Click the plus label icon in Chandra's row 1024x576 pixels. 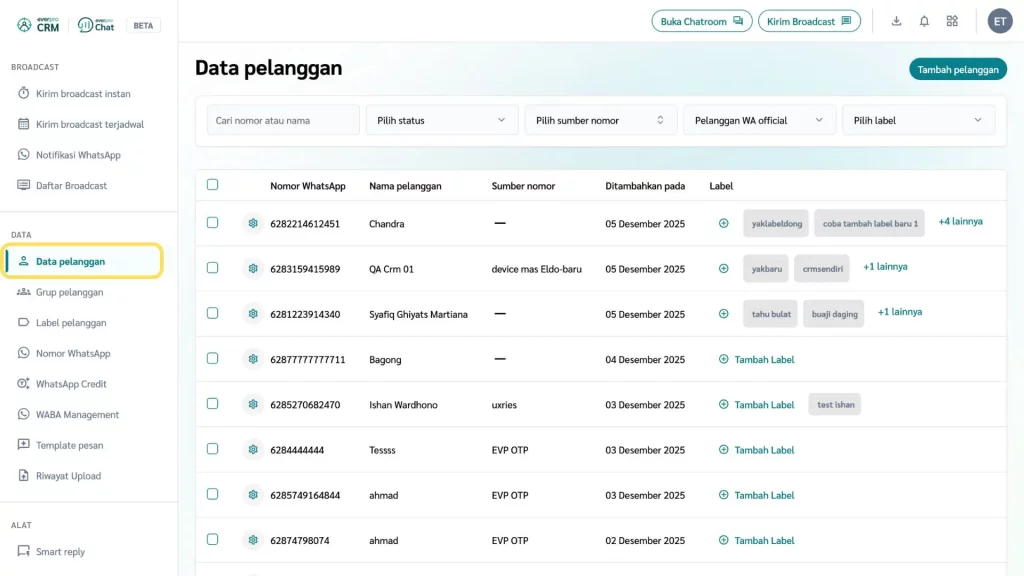(x=724, y=223)
